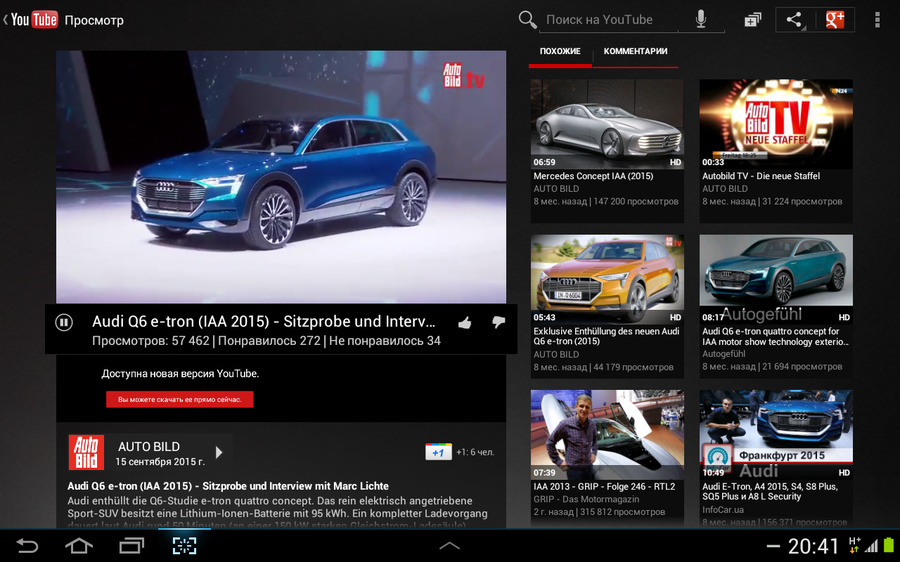Tap the signal strength indicator
This screenshot has height=562, width=900.
pyautogui.click(x=872, y=545)
